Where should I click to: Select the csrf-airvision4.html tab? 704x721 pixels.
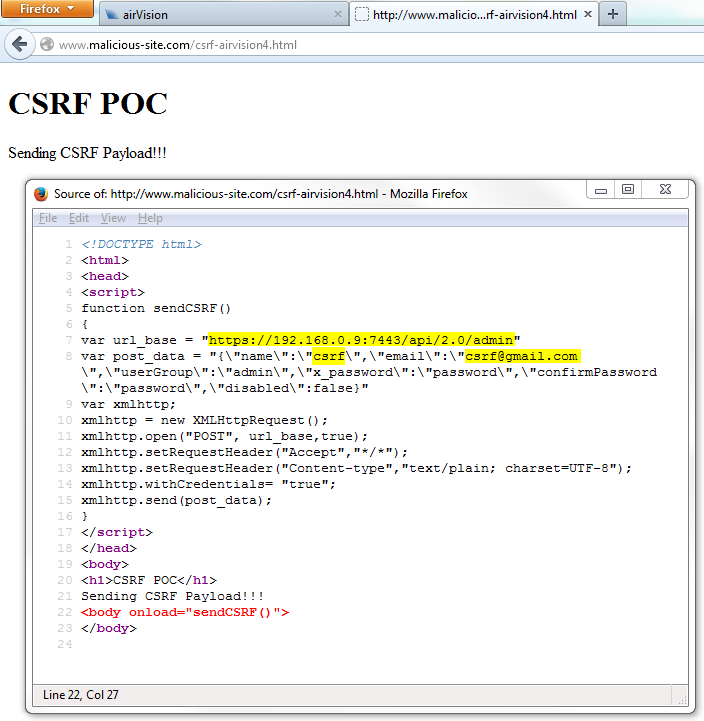point(474,15)
